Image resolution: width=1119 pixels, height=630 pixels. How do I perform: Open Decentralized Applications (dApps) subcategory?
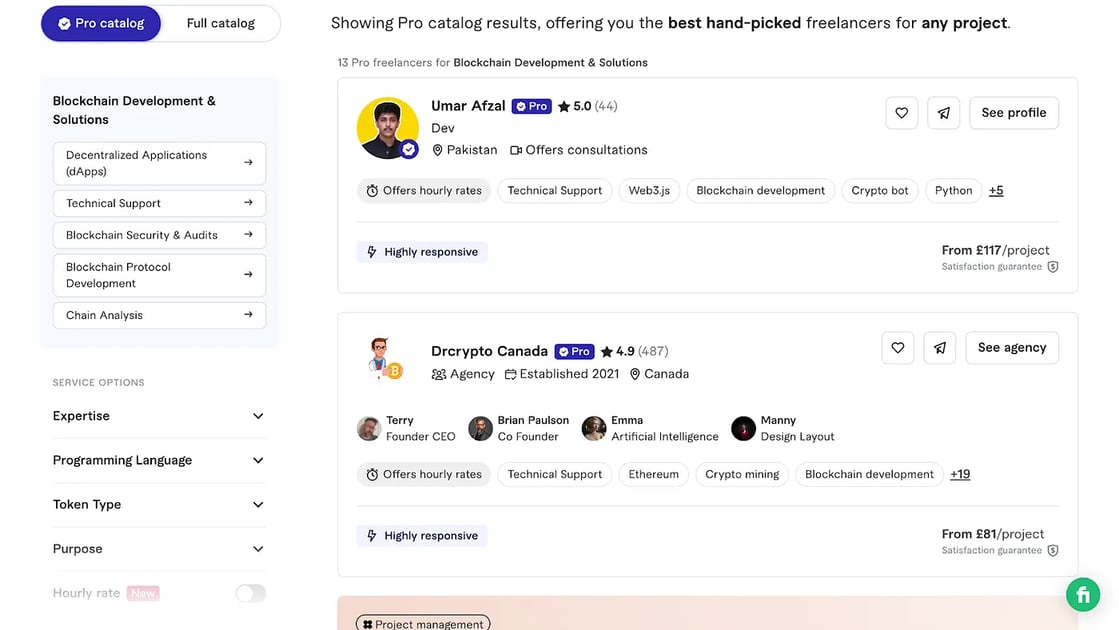point(159,163)
